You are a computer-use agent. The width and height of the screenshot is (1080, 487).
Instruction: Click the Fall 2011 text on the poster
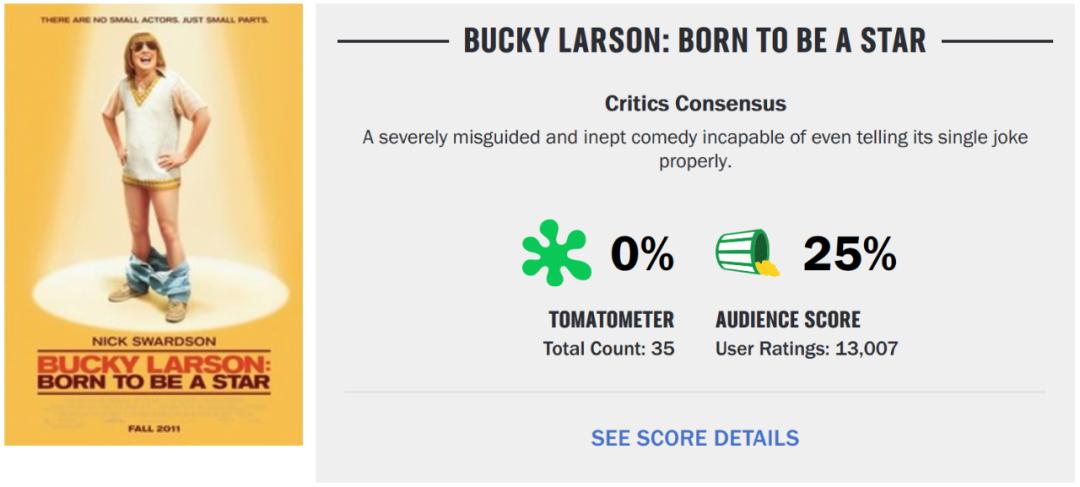[x=152, y=430]
